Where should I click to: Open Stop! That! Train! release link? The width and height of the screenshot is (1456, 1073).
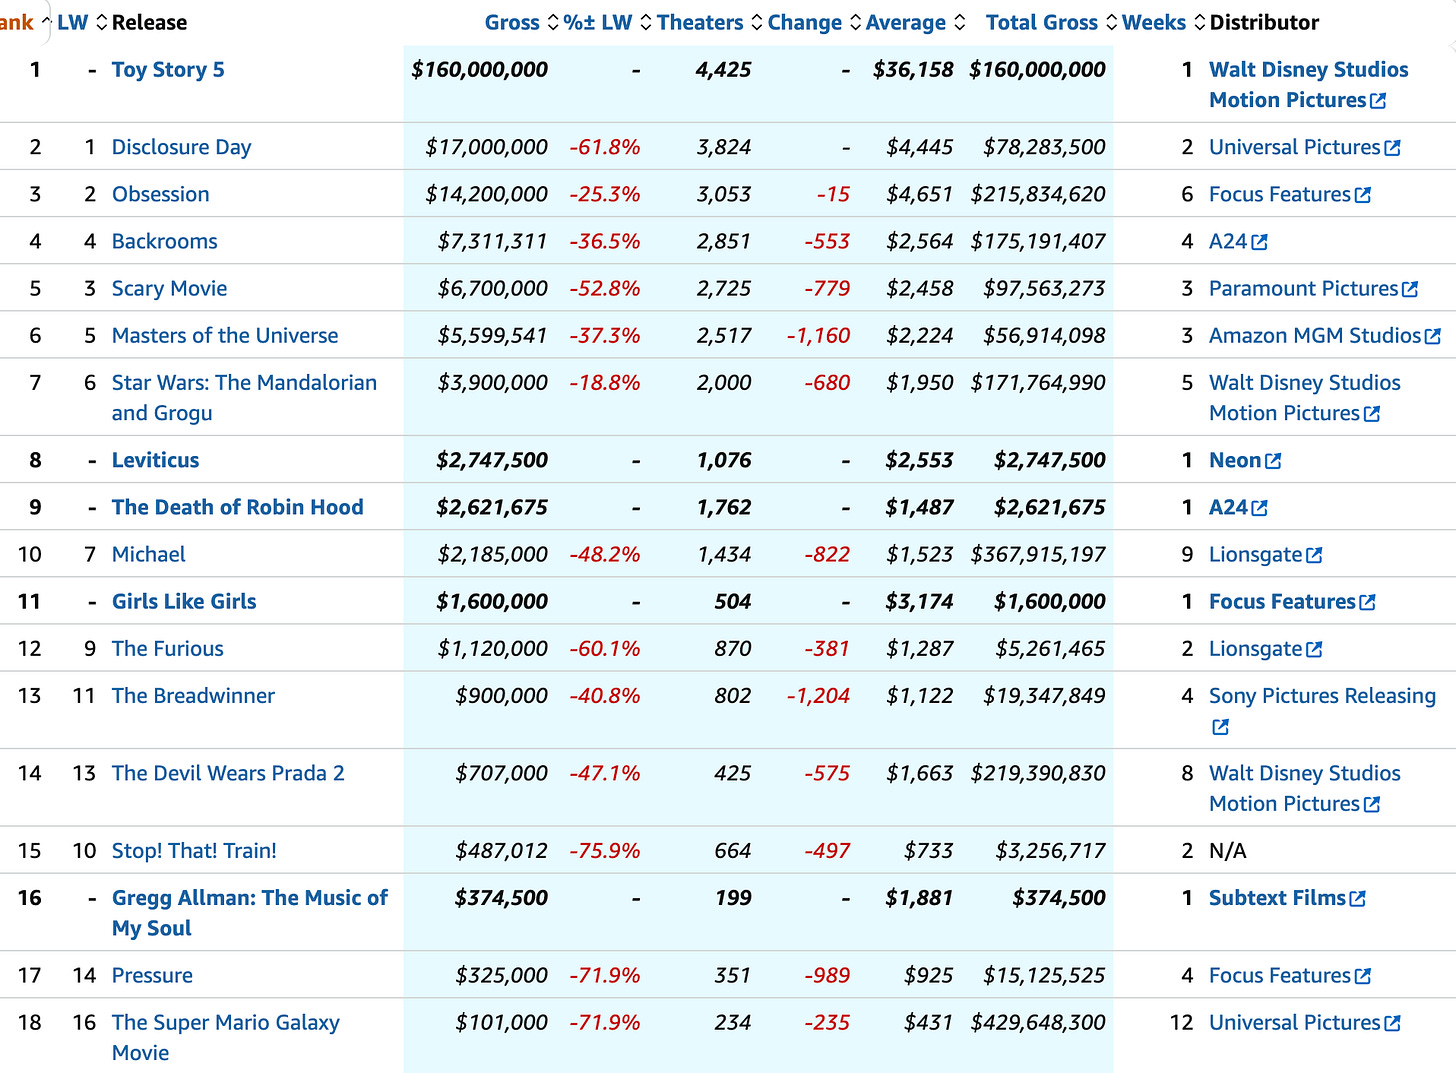(194, 851)
